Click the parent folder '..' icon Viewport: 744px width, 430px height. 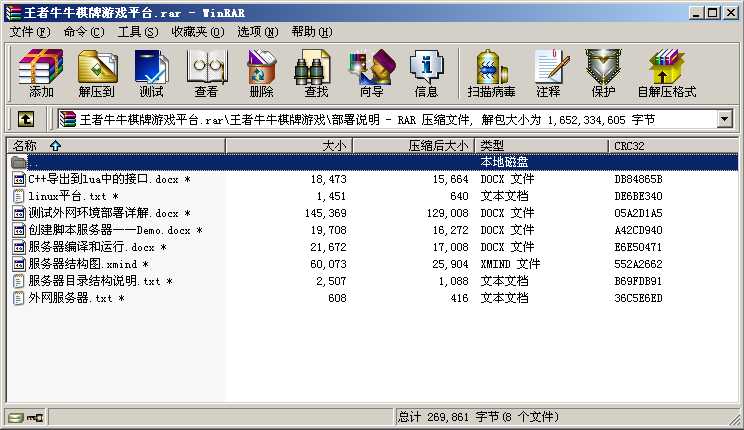(x=19, y=162)
